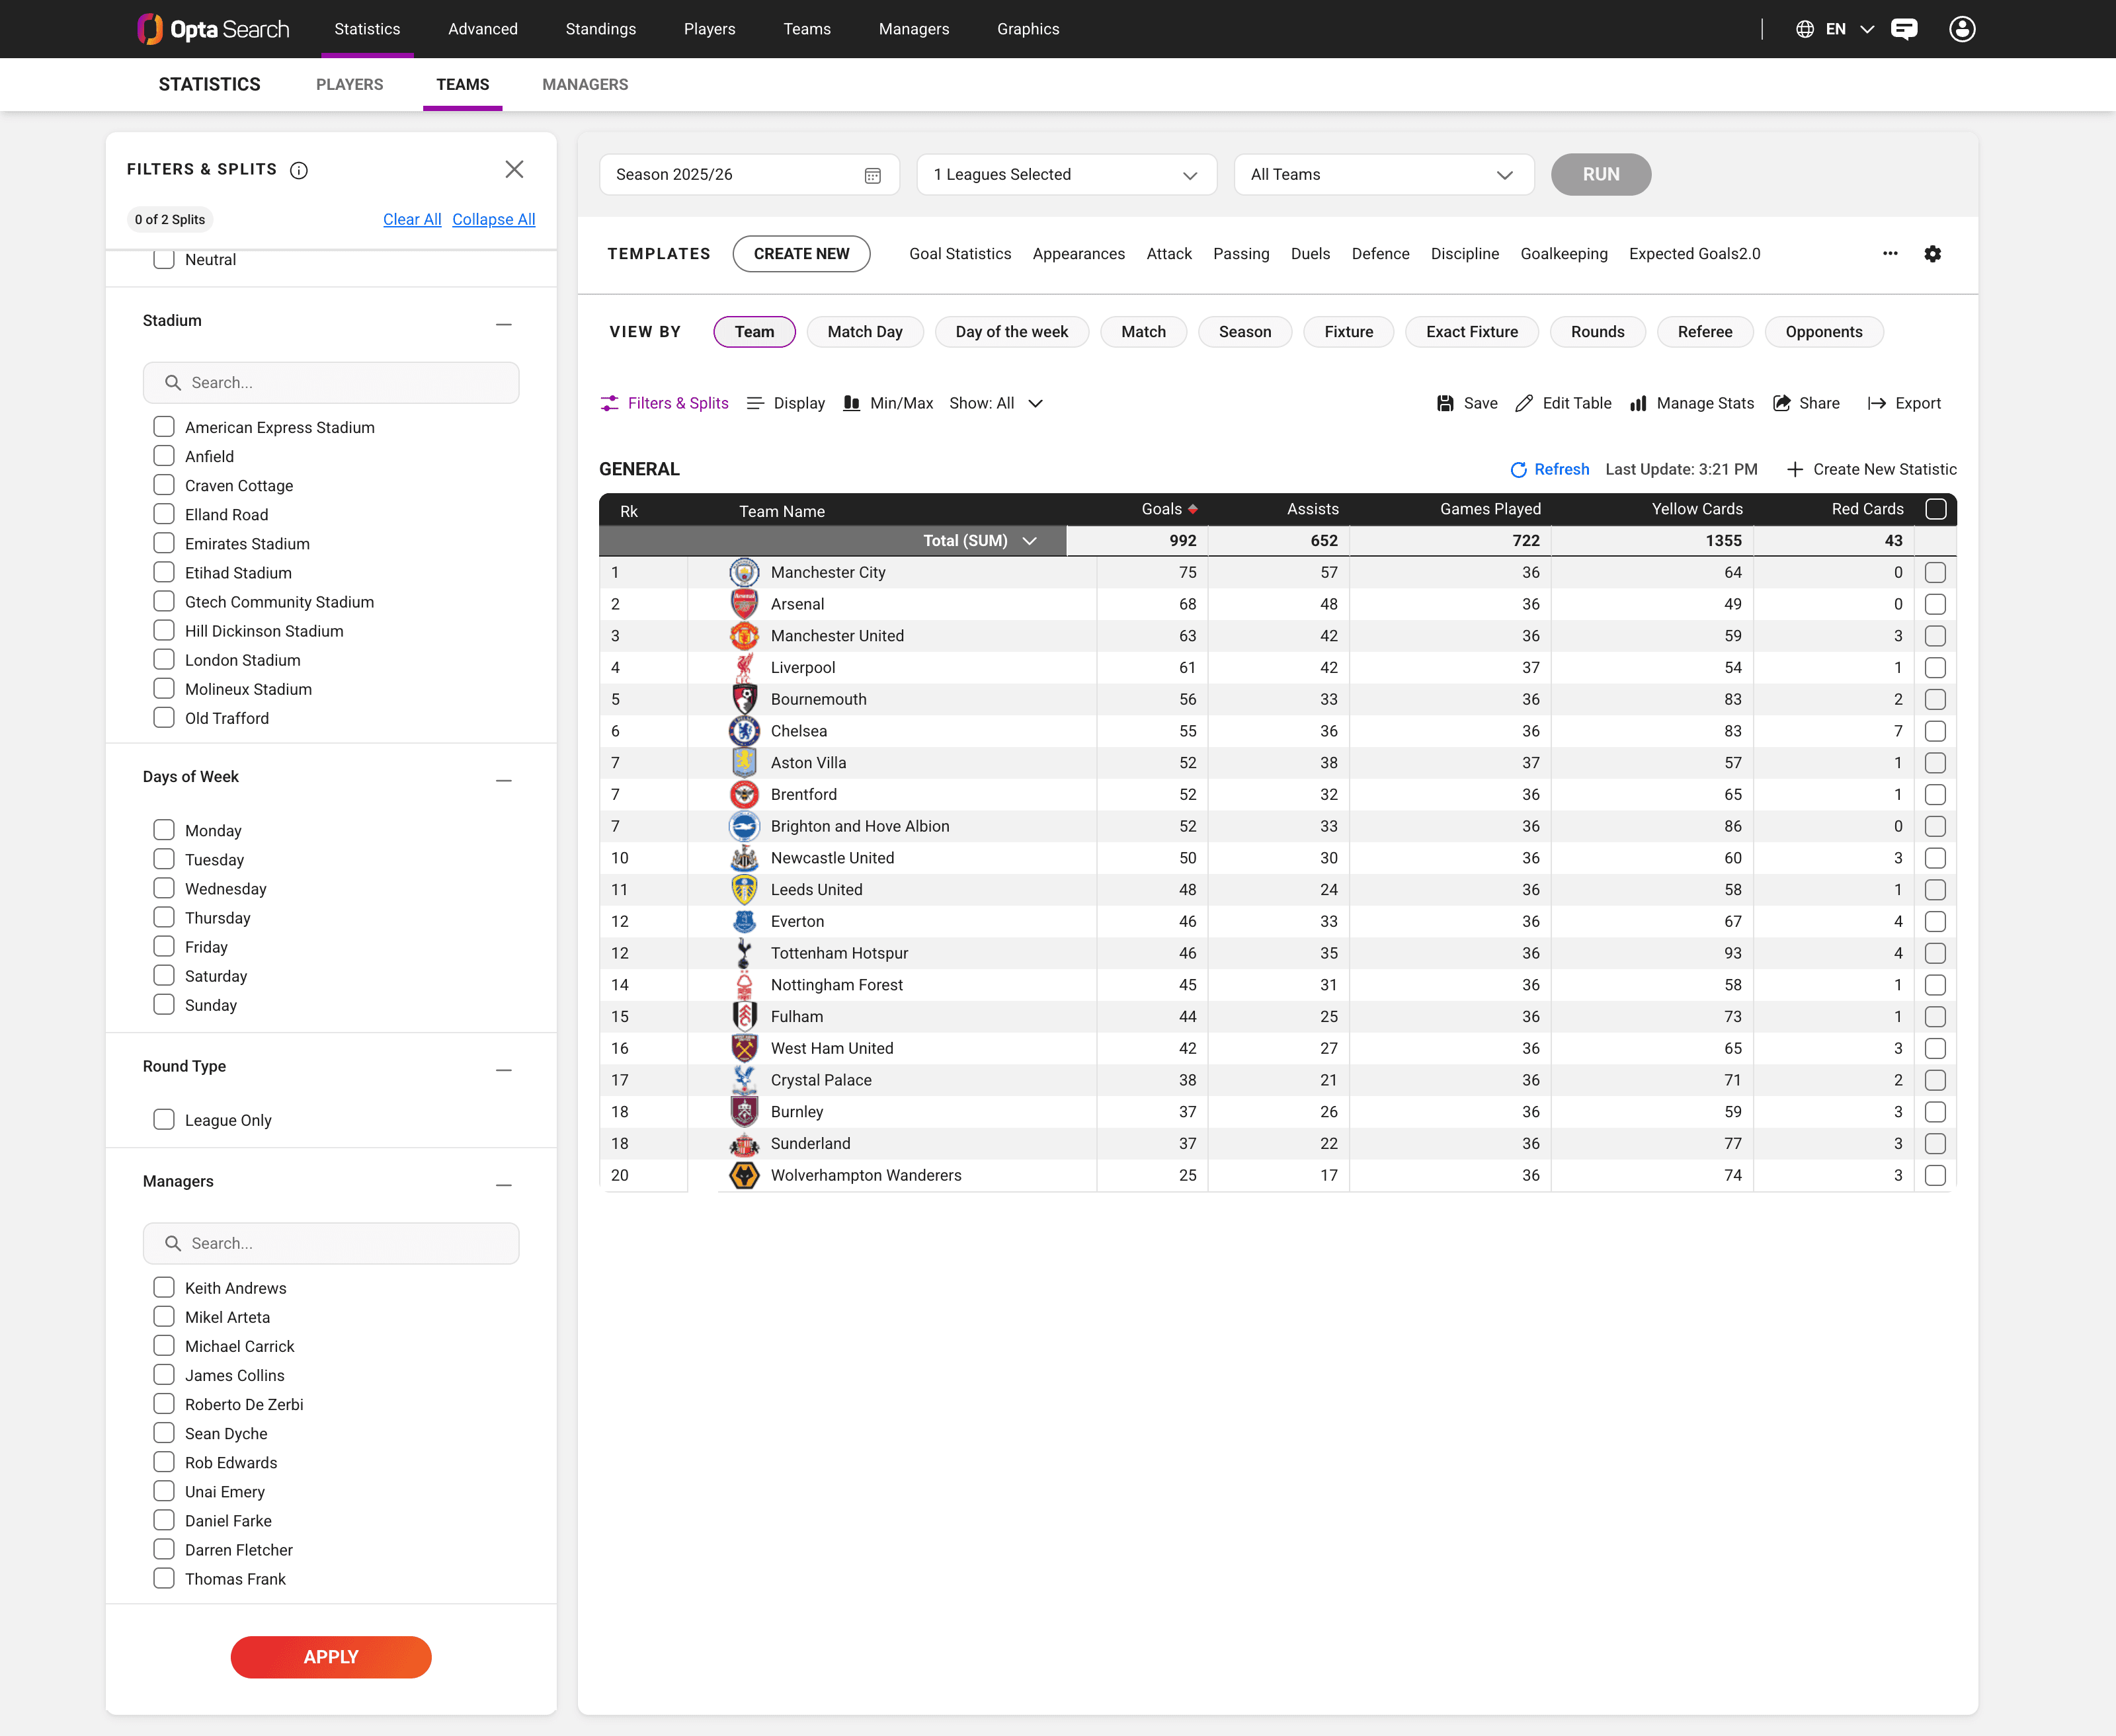The height and width of the screenshot is (1736, 2116).
Task: Click the Collapse All link
Action: point(494,219)
